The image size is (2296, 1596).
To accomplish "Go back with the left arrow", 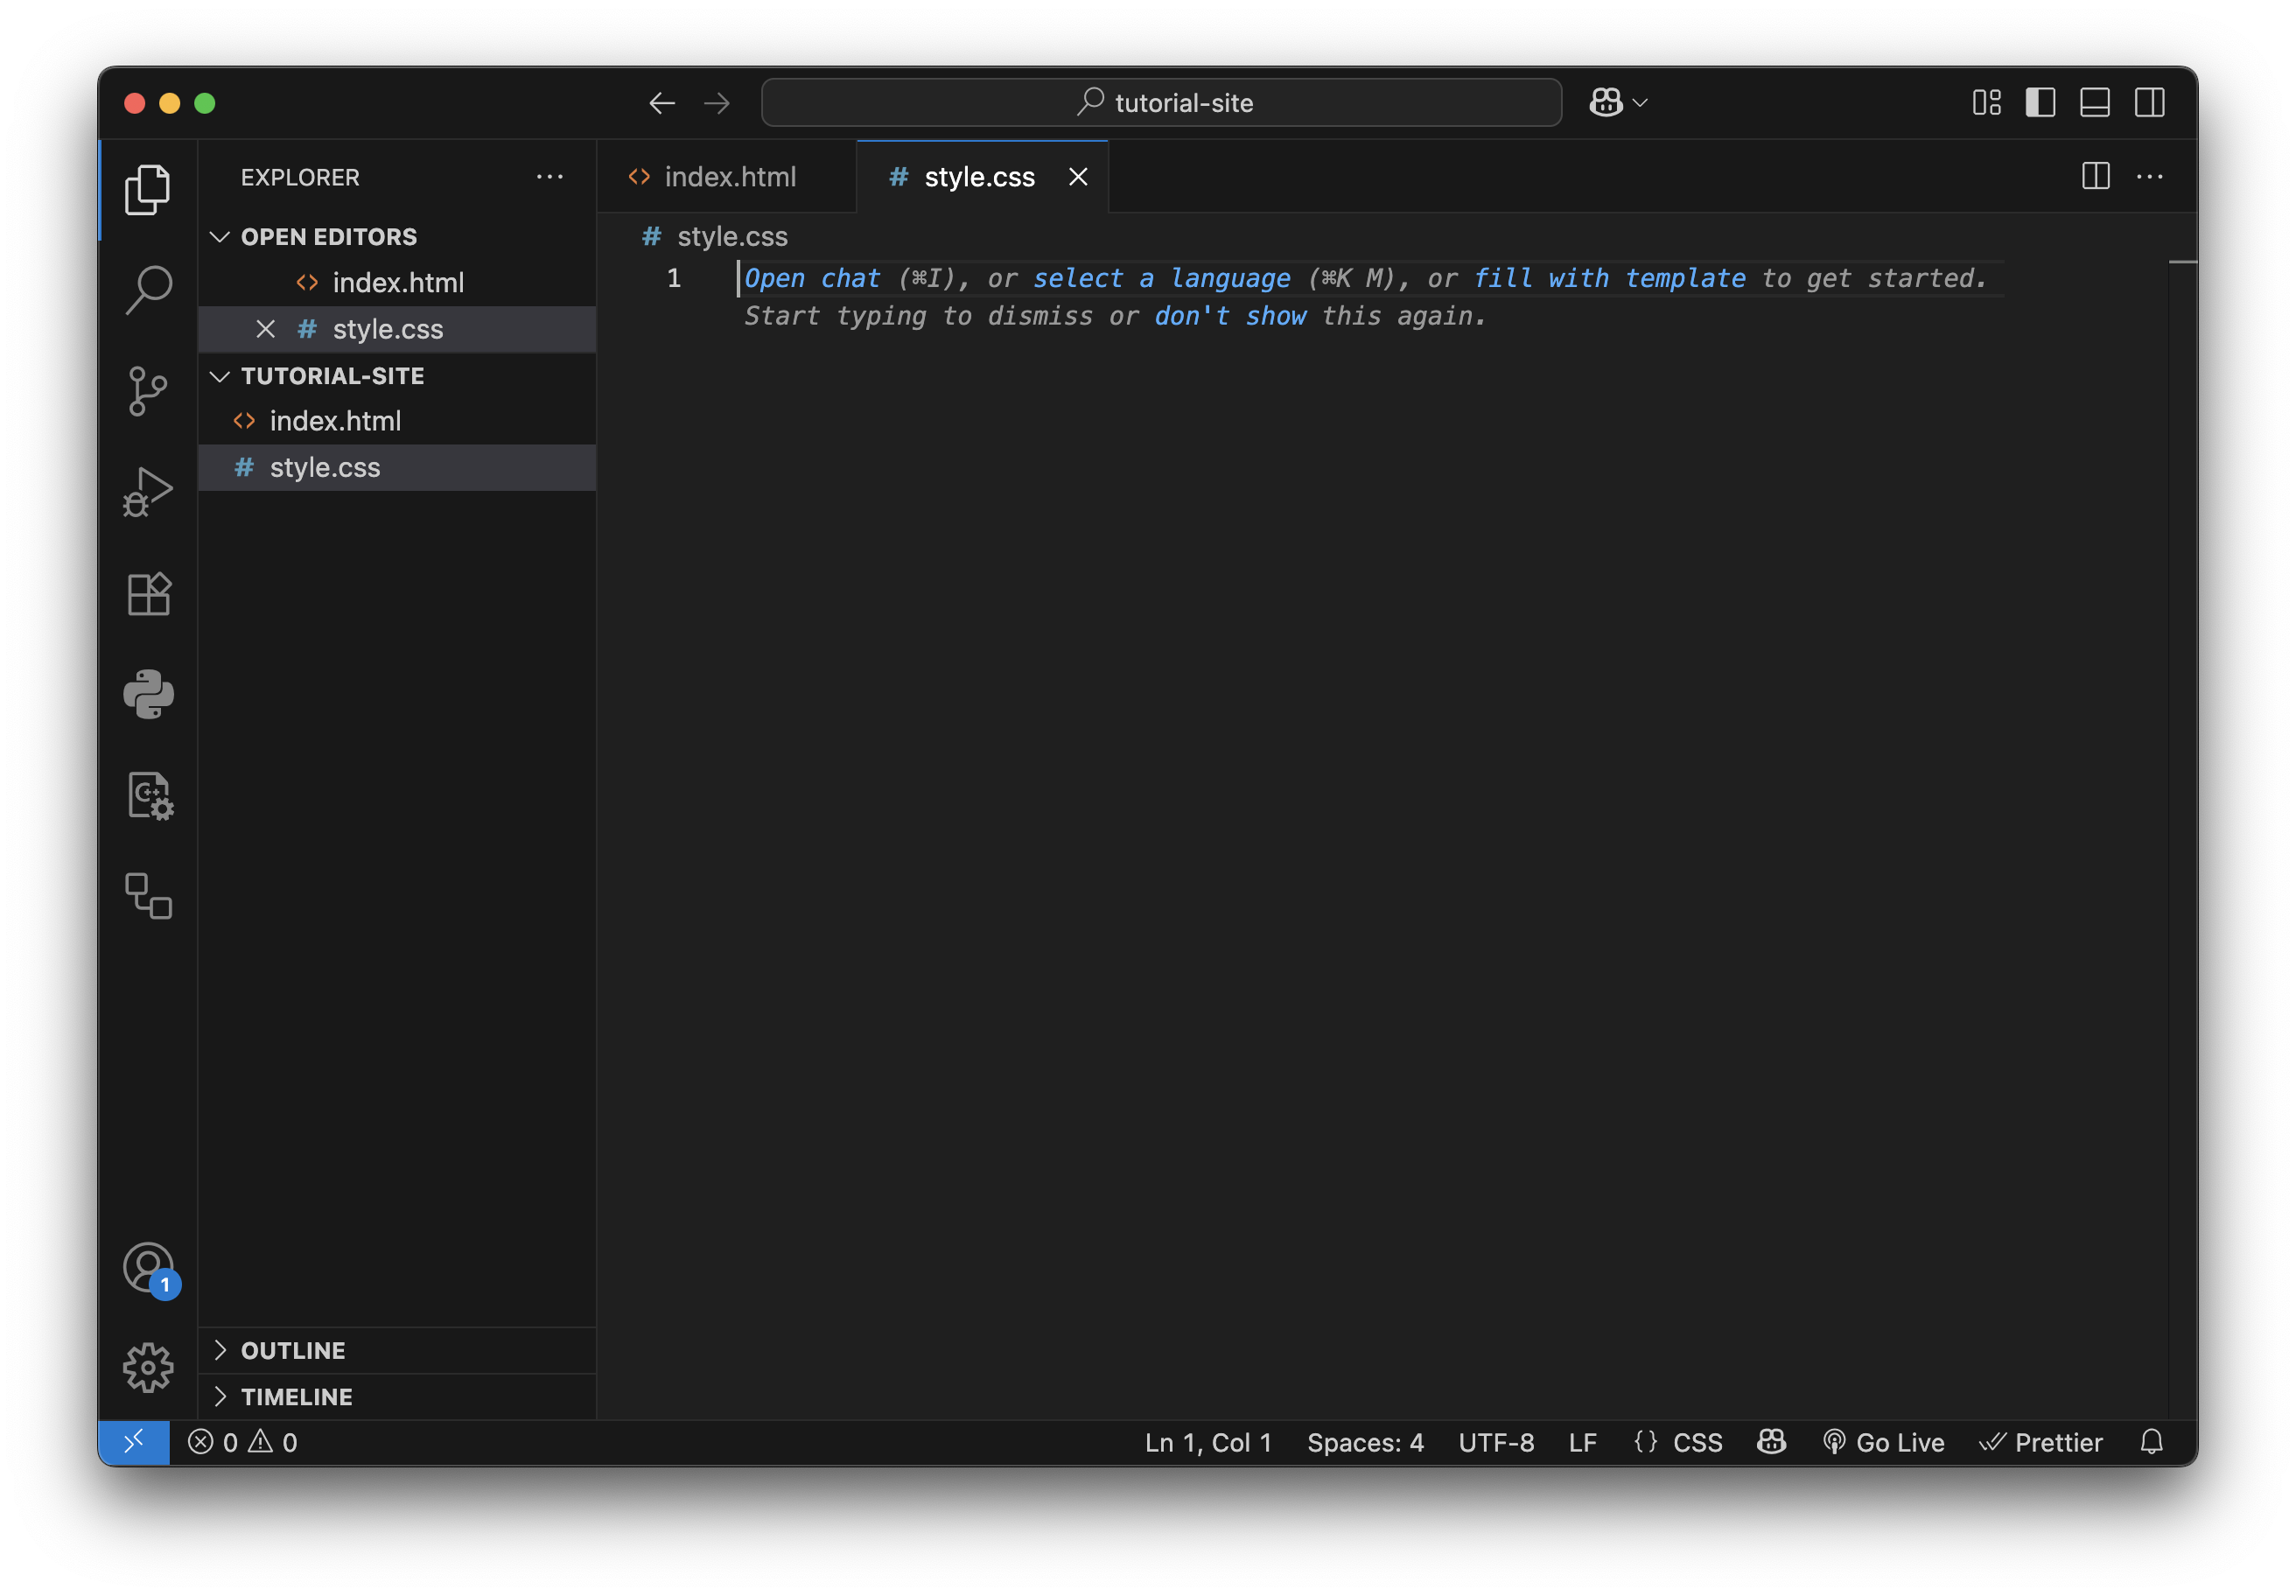I will [661, 103].
